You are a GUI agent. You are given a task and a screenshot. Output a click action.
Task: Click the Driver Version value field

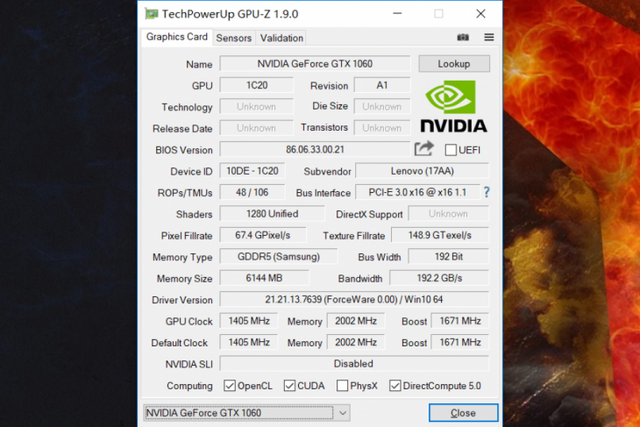point(354,299)
